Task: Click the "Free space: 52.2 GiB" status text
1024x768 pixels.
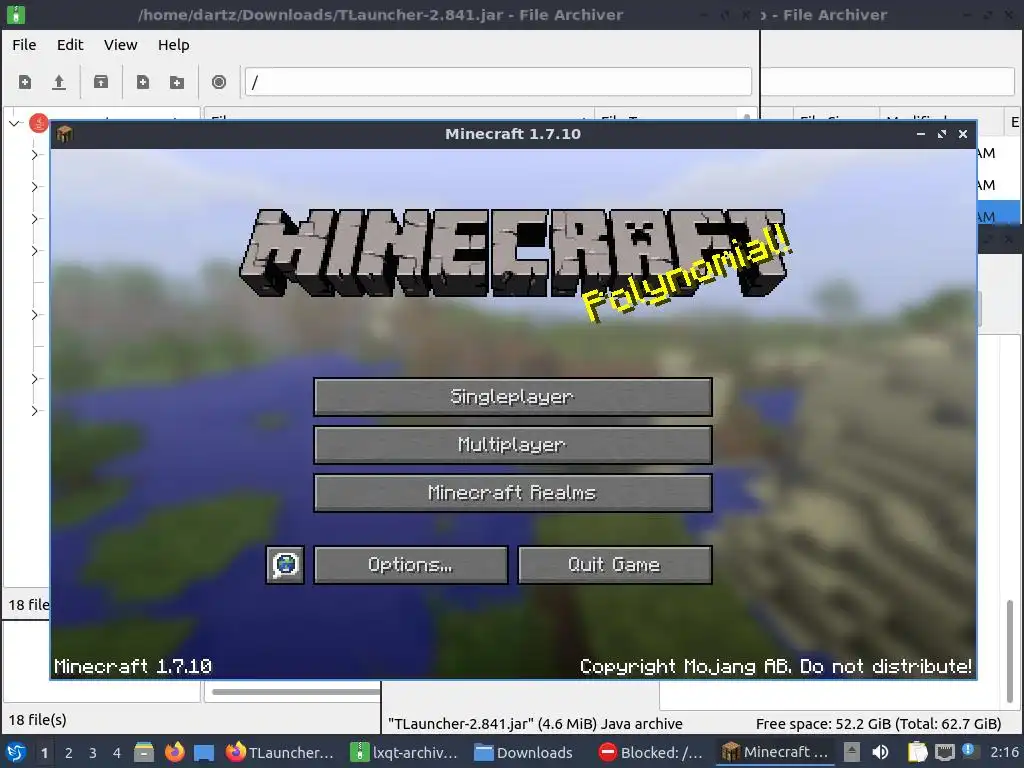Action: pyautogui.click(x=878, y=724)
